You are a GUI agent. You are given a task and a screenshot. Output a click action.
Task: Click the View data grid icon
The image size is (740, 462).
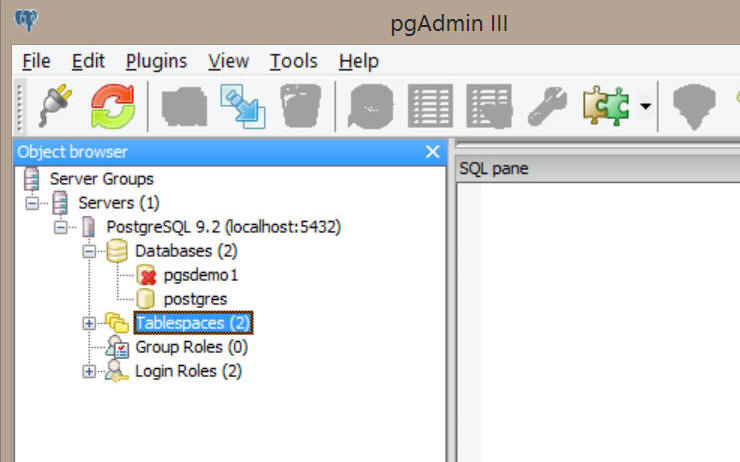(430, 106)
